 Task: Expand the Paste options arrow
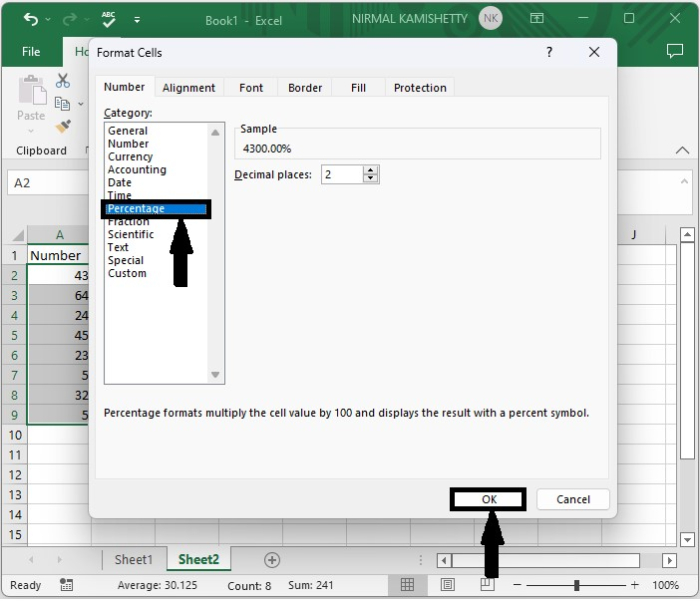tap(31, 131)
